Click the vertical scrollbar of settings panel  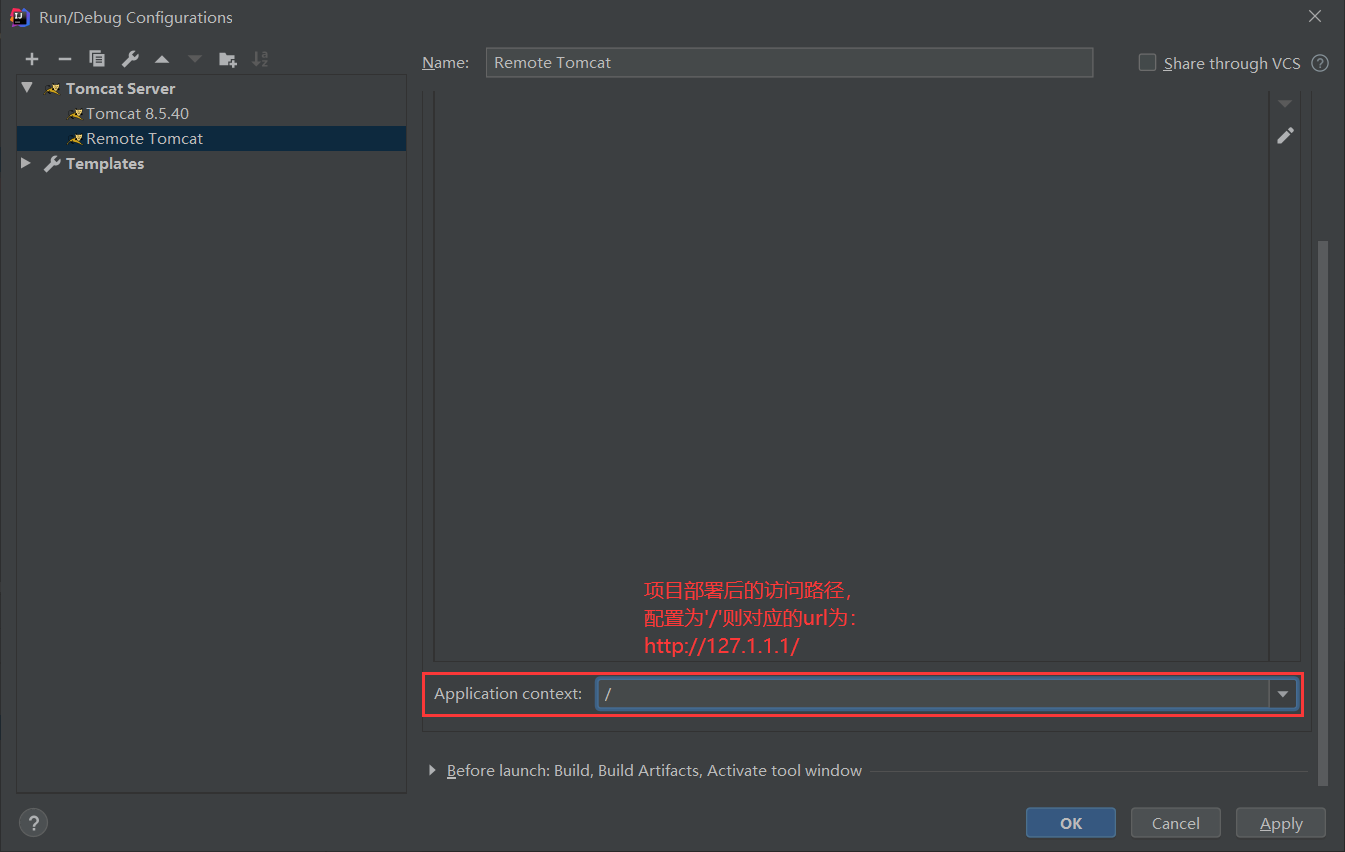pos(1323,512)
